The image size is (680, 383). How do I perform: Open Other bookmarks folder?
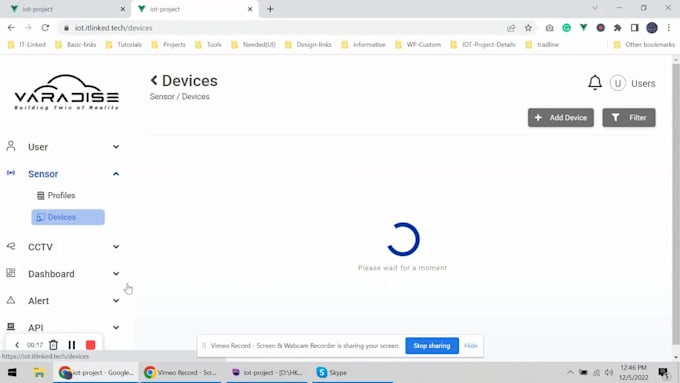644,45
